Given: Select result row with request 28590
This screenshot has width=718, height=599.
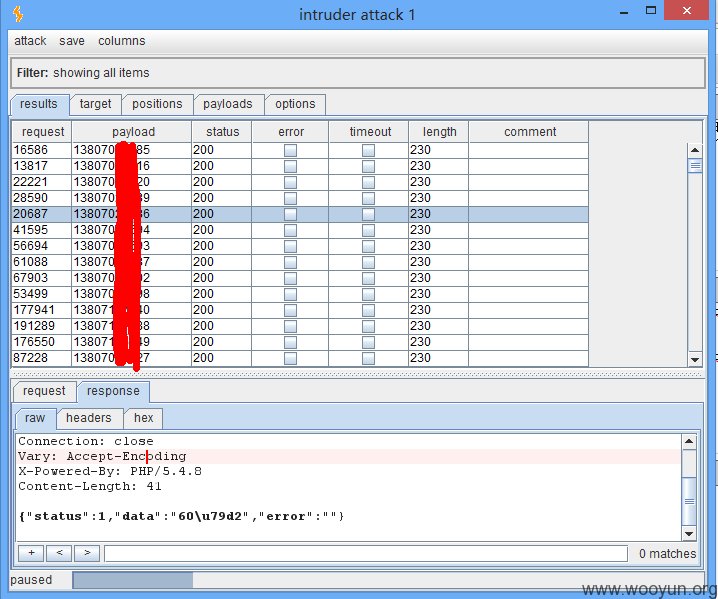Looking at the screenshot, I should coord(300,198).
